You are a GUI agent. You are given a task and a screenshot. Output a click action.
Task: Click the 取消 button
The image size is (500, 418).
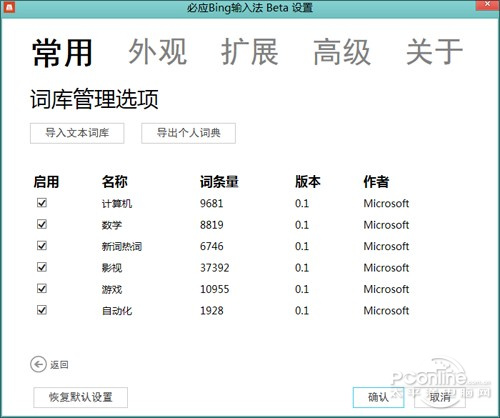click(440, 397)
